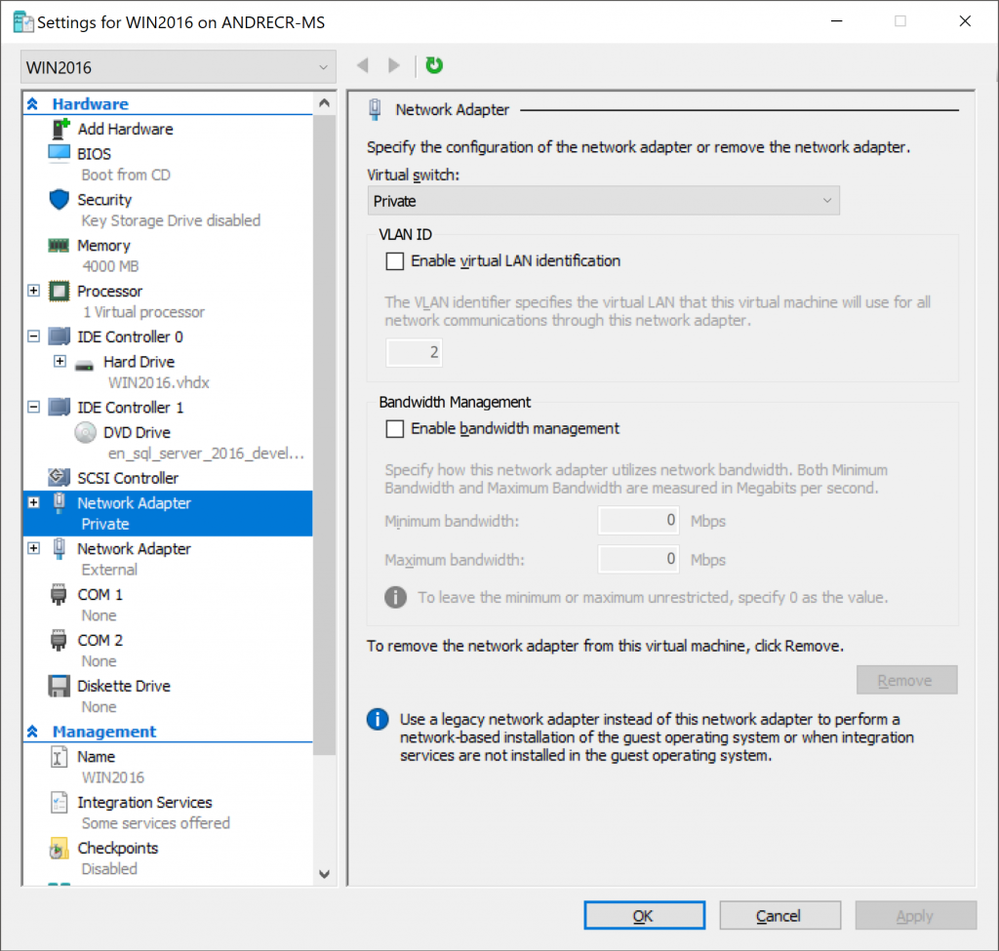Click the DVD Drive disc icon
Image resolution: width=999 pixels, height=951 pixels.
tap(85, 433)
